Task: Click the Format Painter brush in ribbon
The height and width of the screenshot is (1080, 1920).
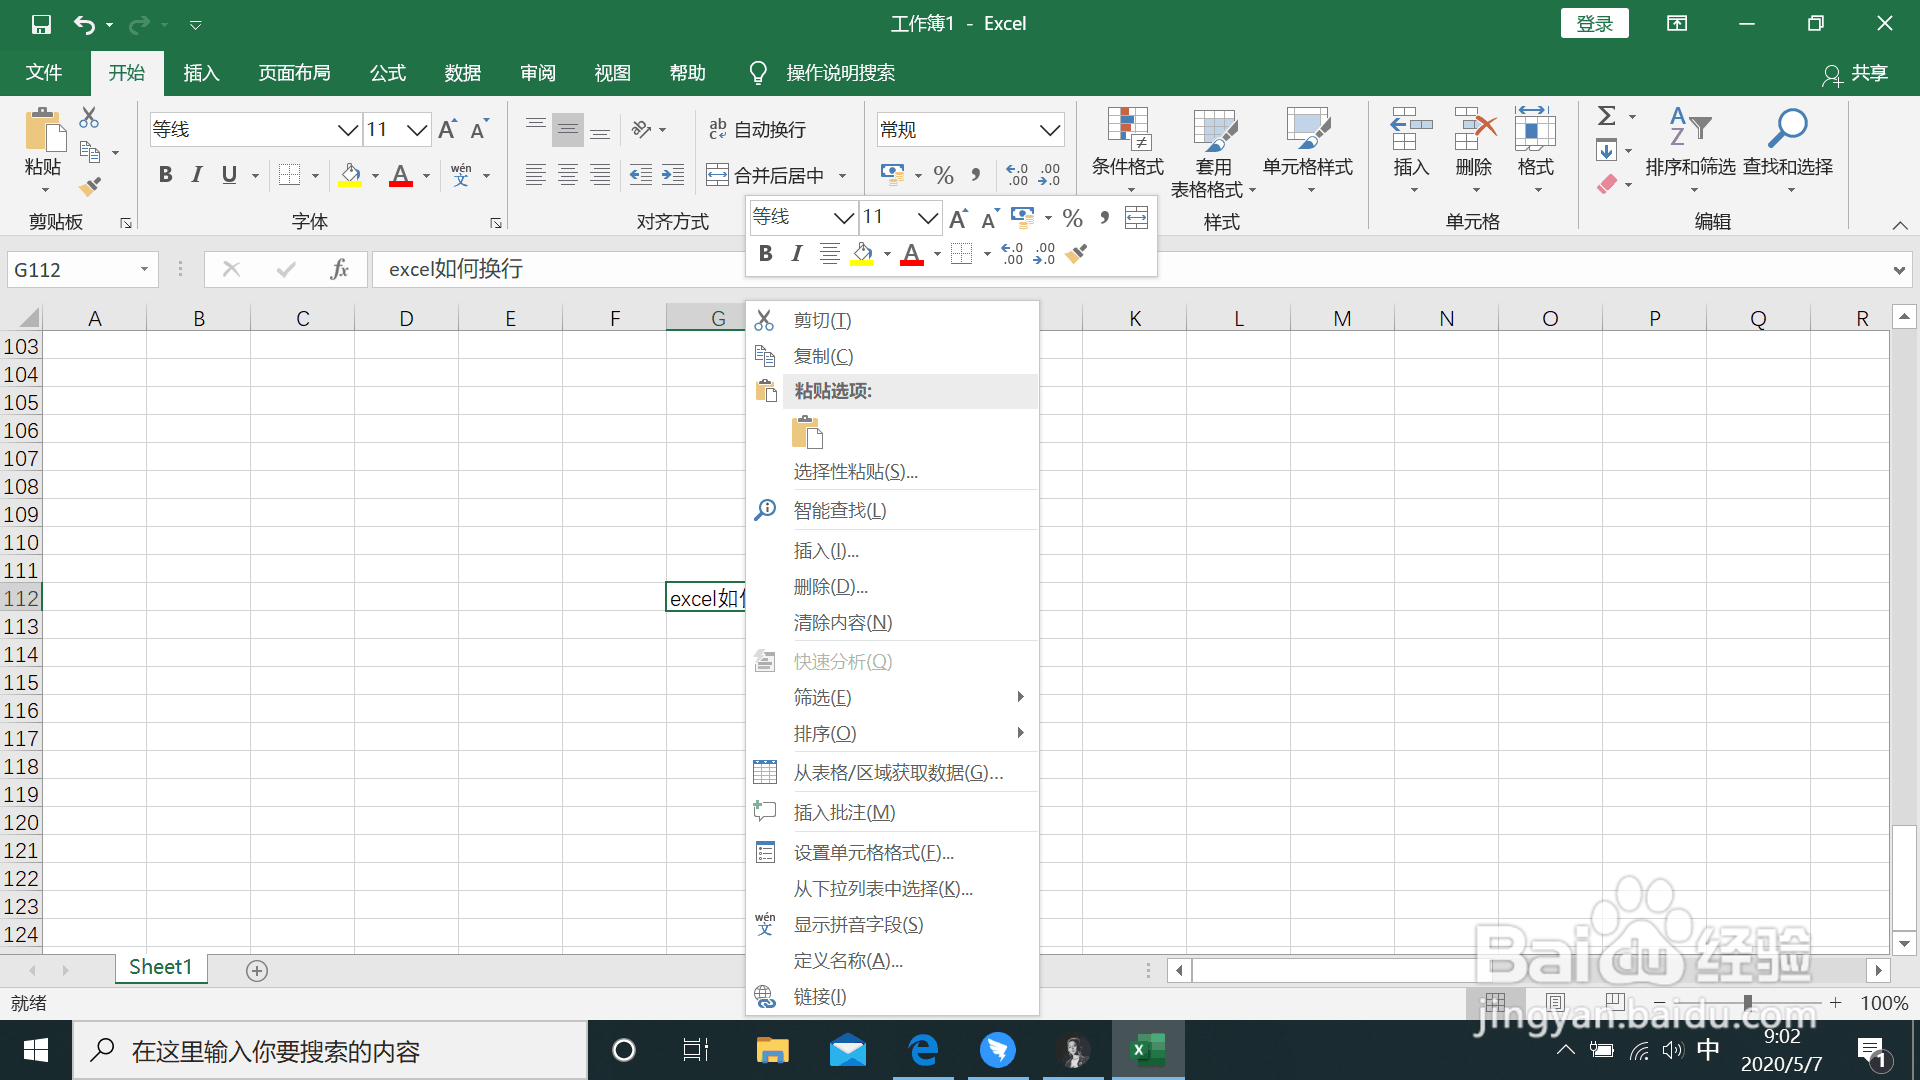Action: click(x=90, y=186)
